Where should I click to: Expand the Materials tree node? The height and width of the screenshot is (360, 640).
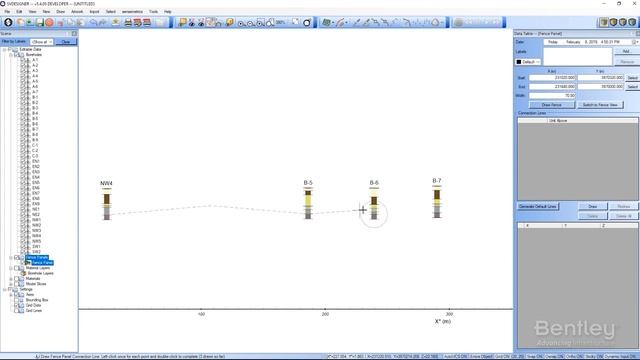11,279
